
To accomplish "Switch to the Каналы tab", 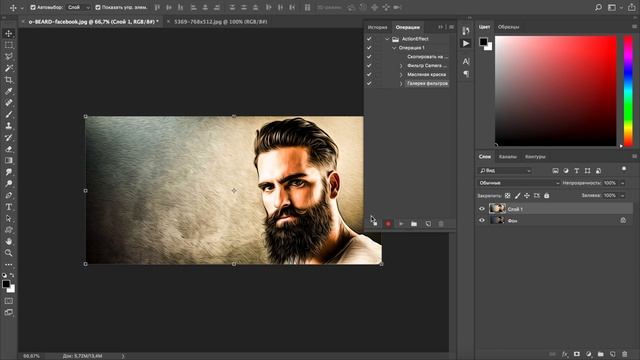I will pos(507,157).
